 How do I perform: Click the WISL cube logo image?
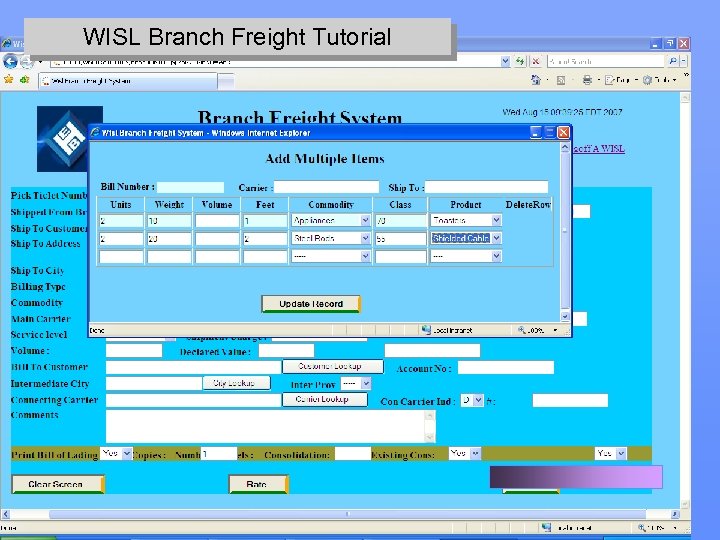70,139
